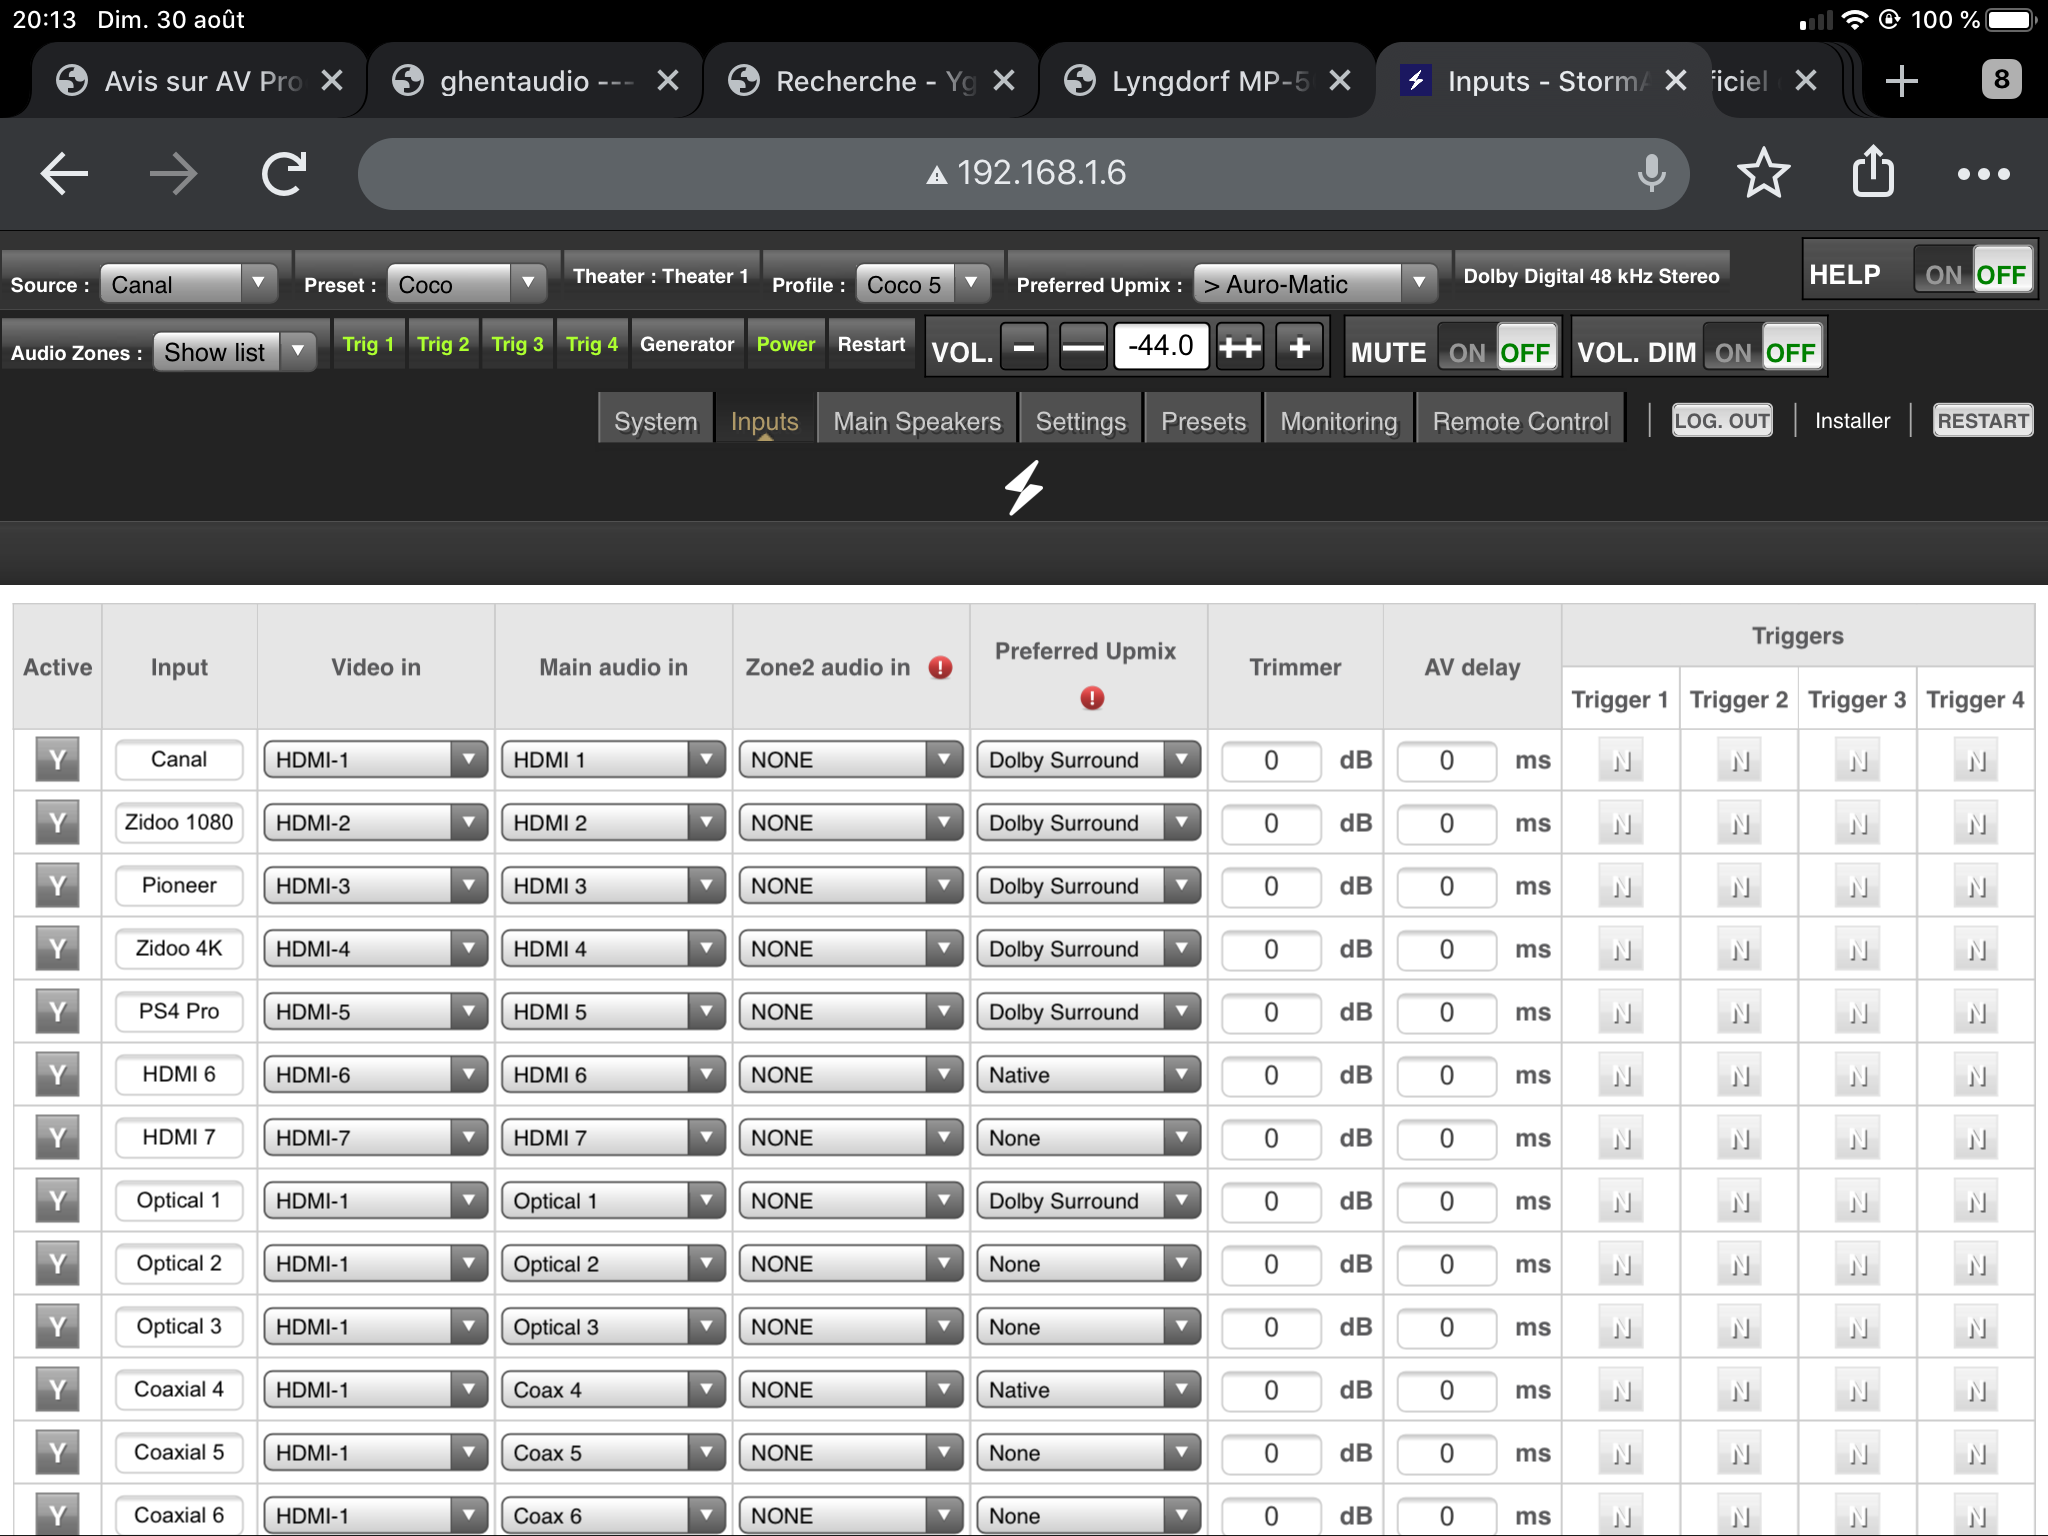
Task: Bookmark page with the star icon
Action: [x=1763, y=174]
